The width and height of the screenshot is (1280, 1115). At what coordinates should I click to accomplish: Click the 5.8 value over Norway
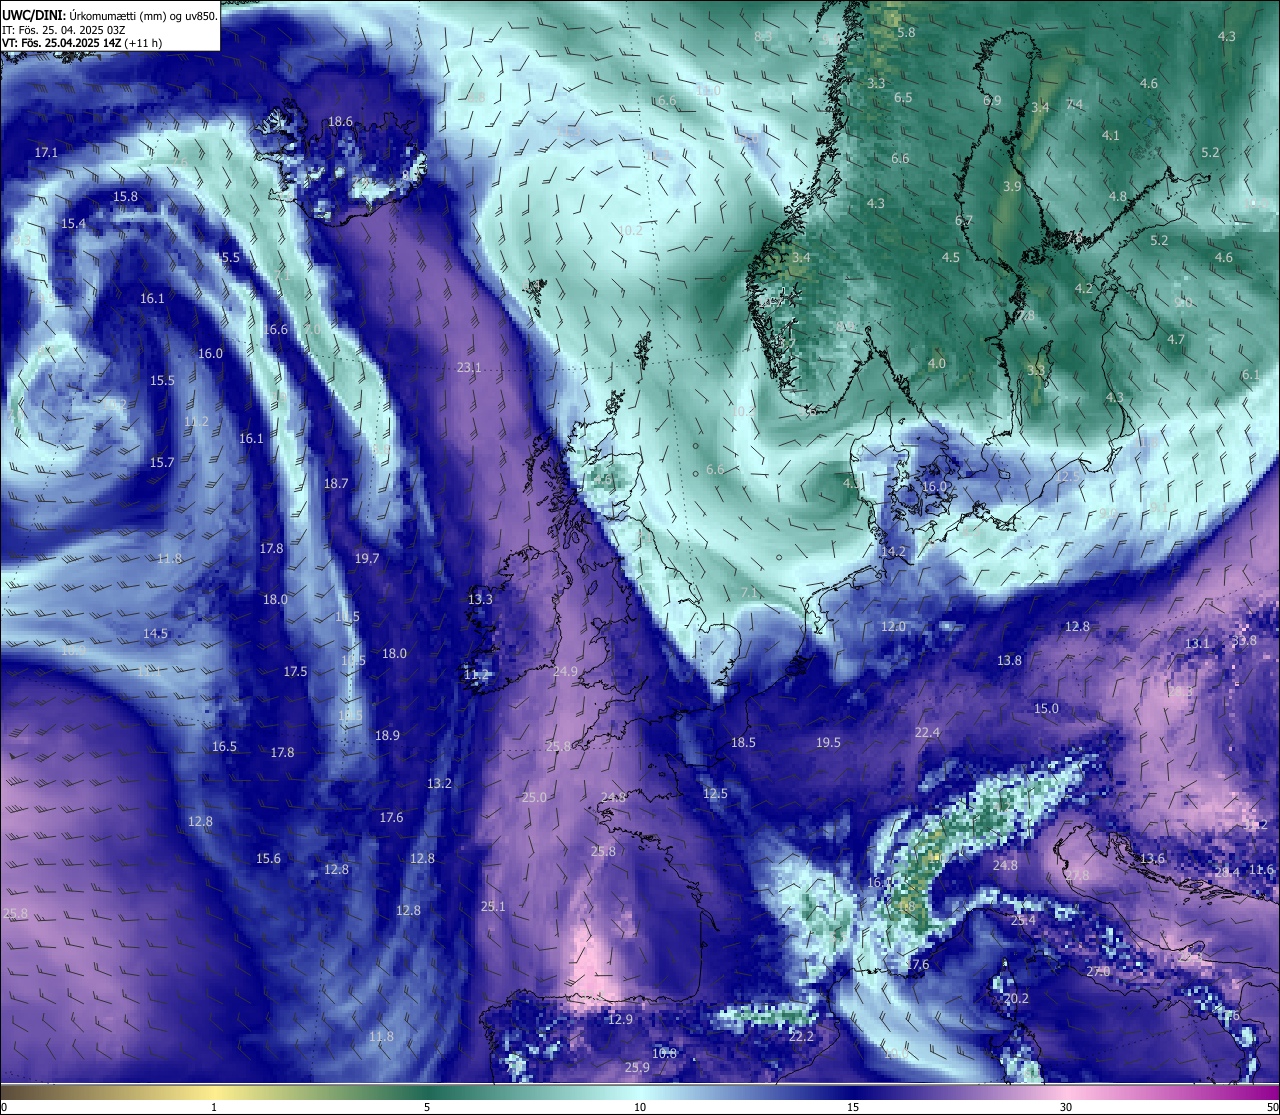pos(907,33)
